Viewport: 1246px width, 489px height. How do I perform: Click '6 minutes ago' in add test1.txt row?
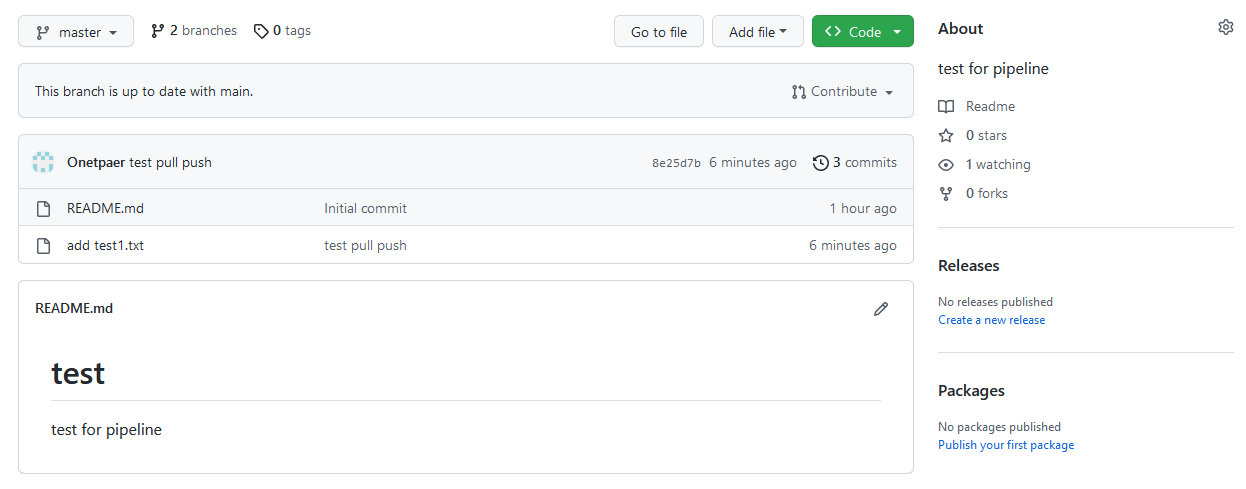[853, 245]
